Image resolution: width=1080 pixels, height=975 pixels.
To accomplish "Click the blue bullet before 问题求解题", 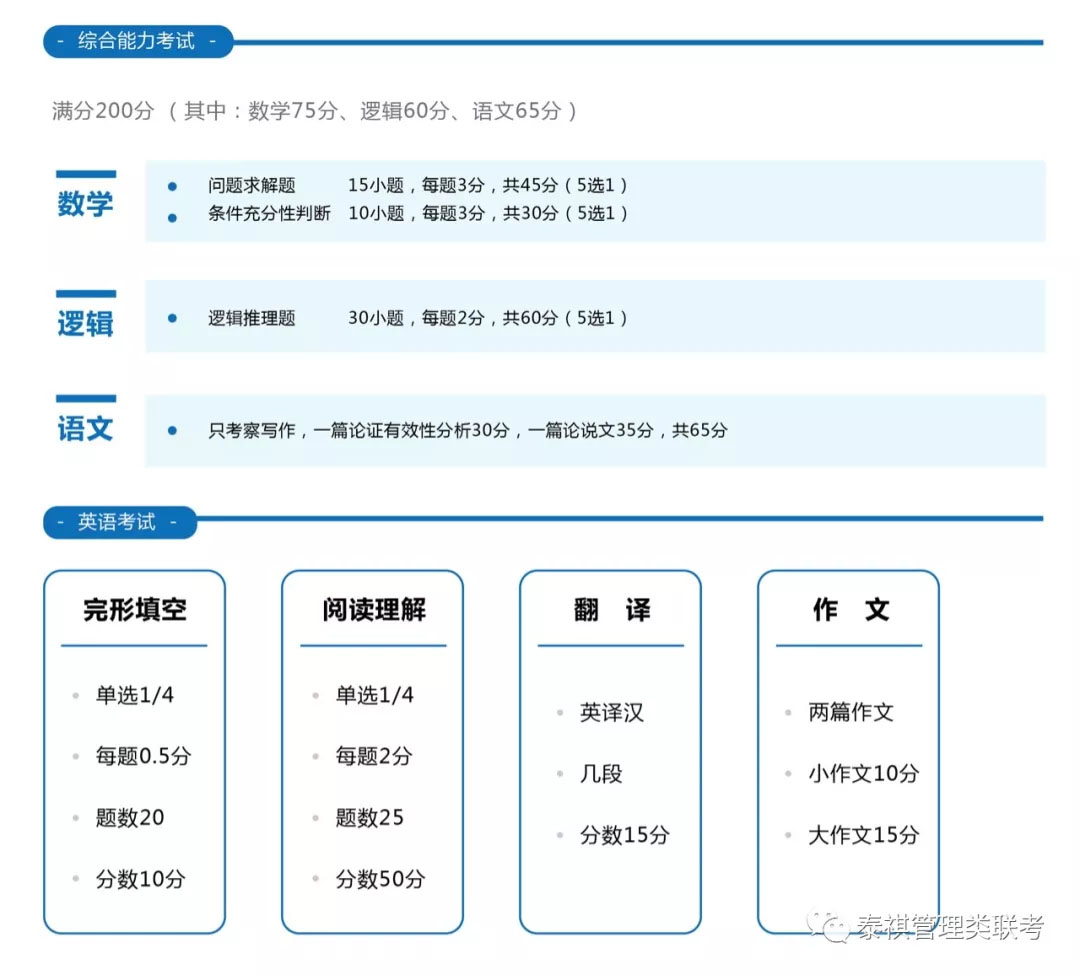I will [172, 186].
